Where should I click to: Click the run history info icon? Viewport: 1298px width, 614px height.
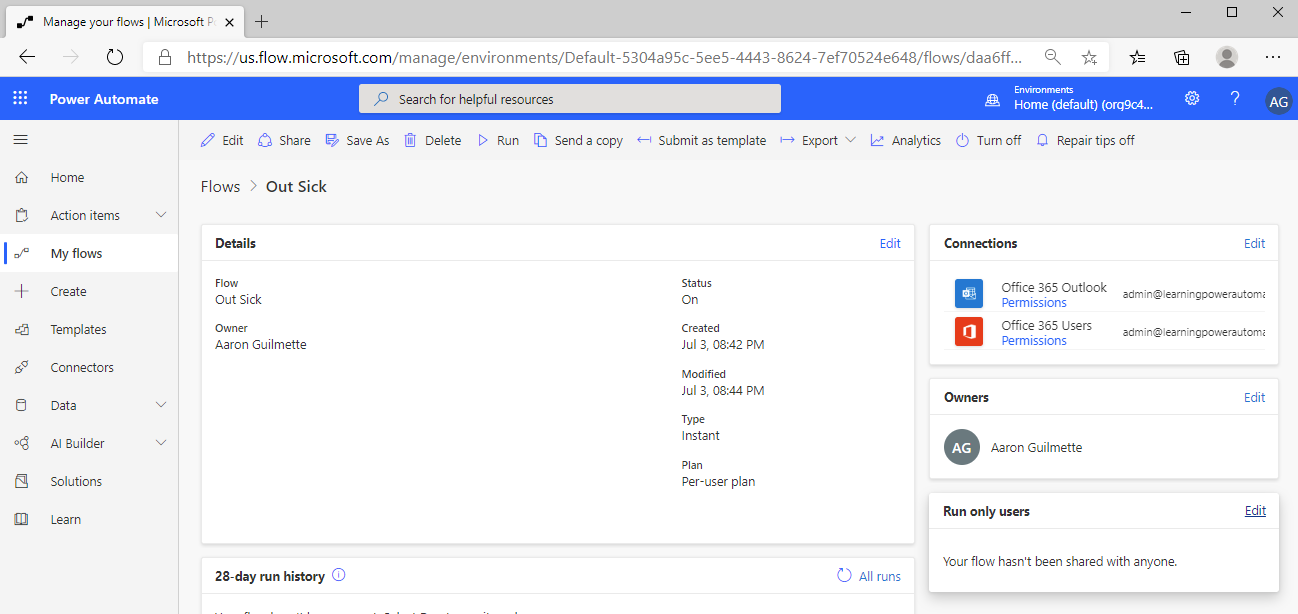pos(338,575)
